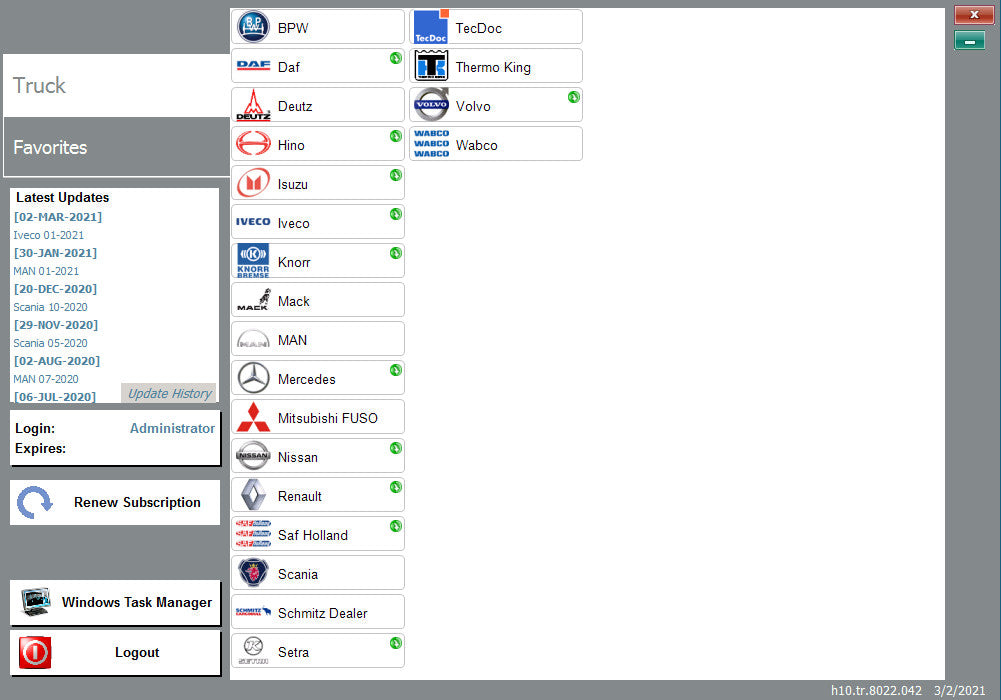Choose the Deutz logo icon
The height and width of the screenshot is (700, 1001).
(253, 105)
